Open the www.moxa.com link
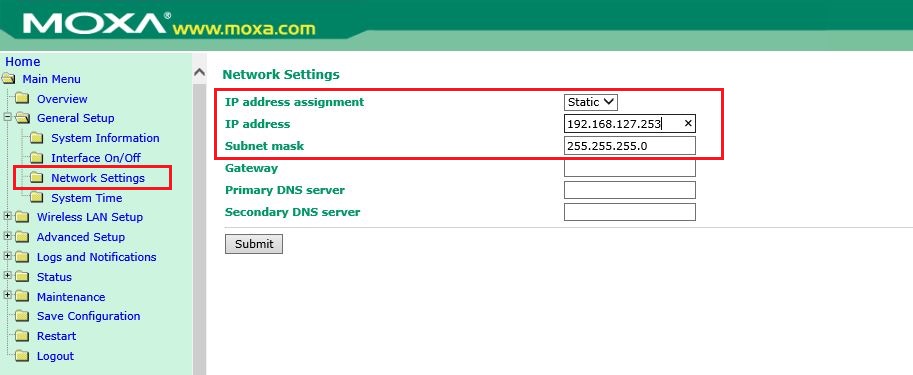913x375 pixels. tap(243, 29)
